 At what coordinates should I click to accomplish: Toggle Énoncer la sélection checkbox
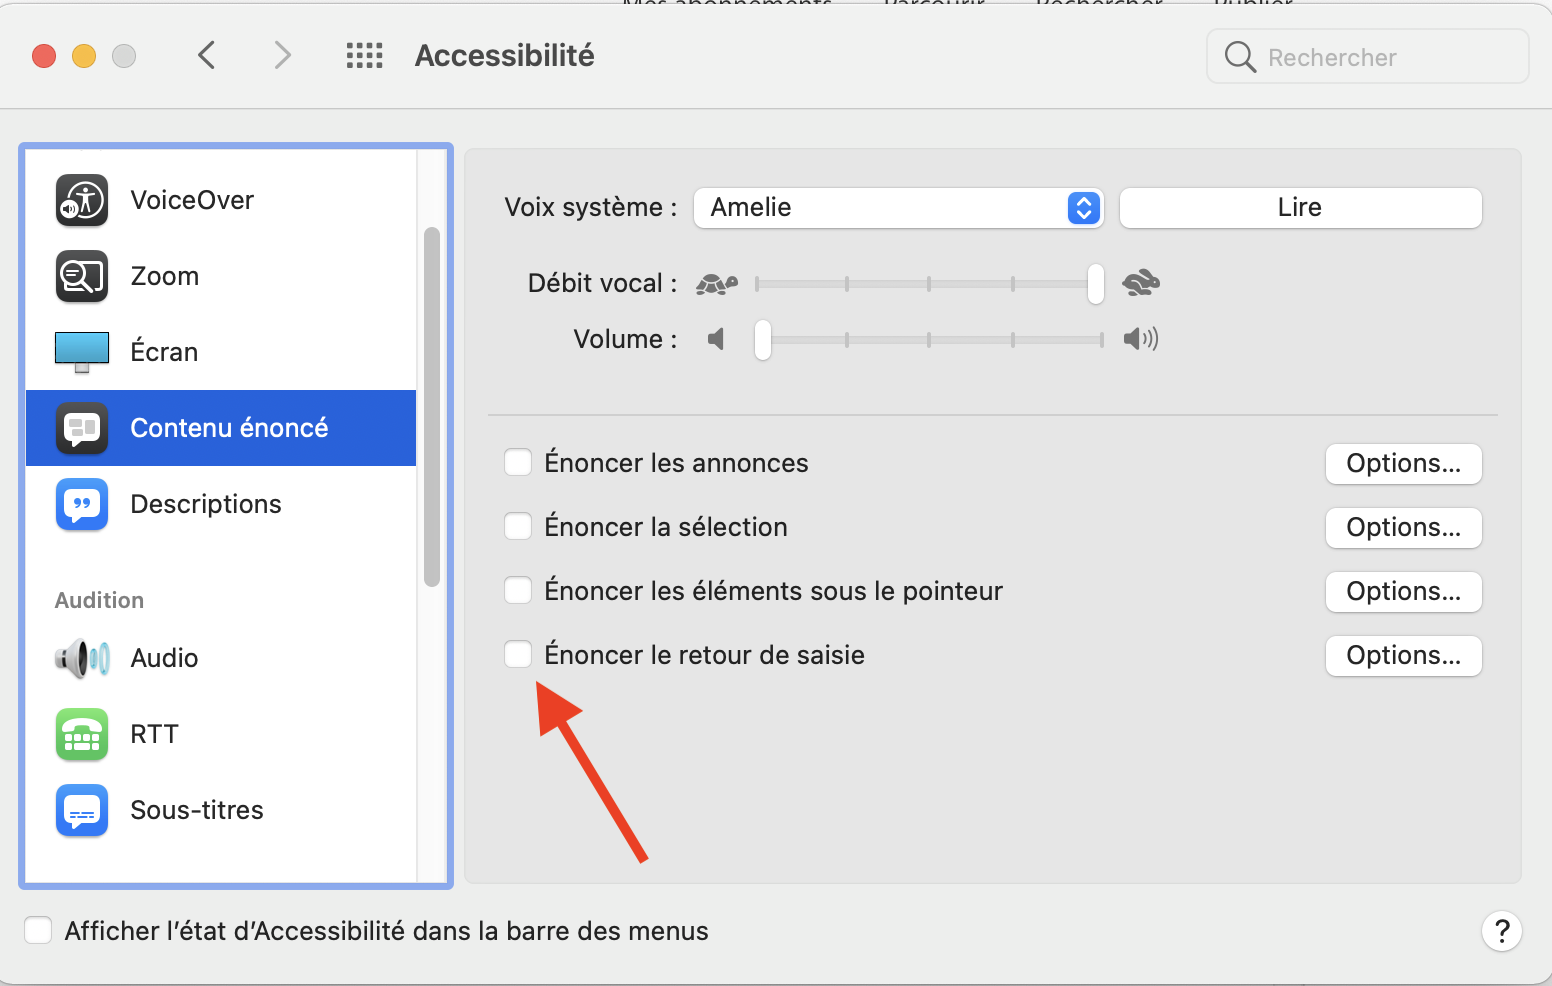click(x=518, y=527)
